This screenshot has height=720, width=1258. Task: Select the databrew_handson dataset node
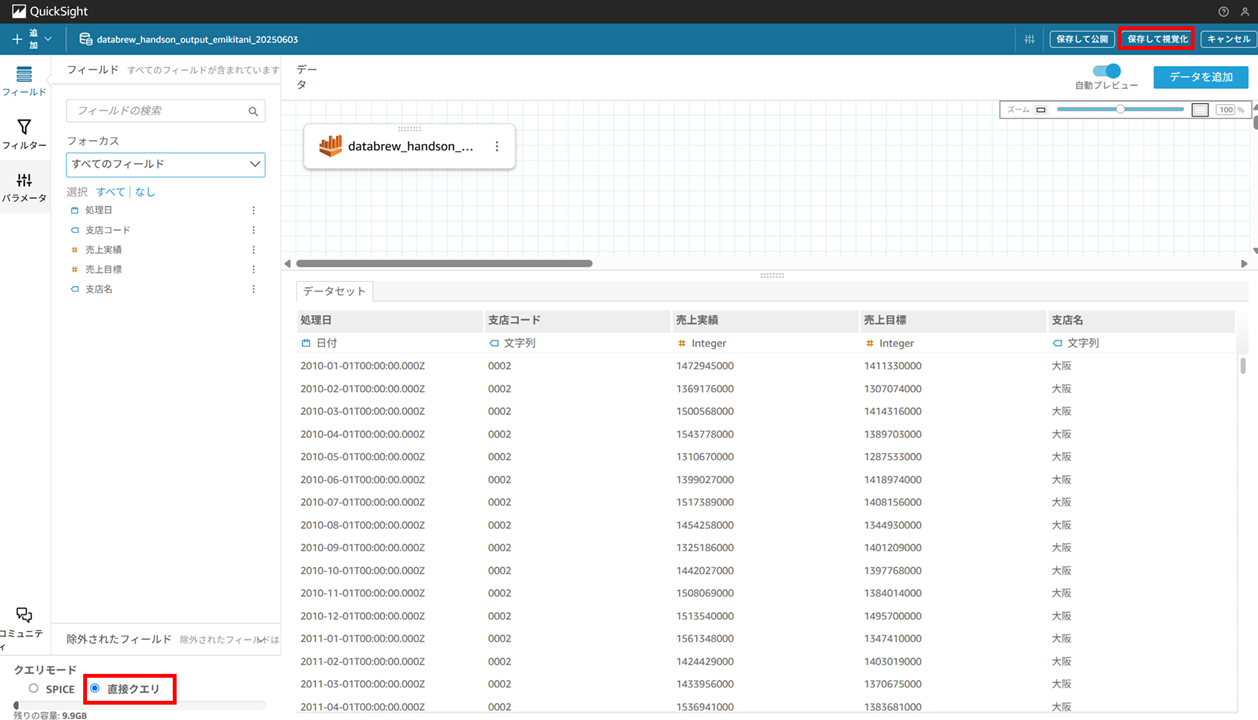point(409,147)
